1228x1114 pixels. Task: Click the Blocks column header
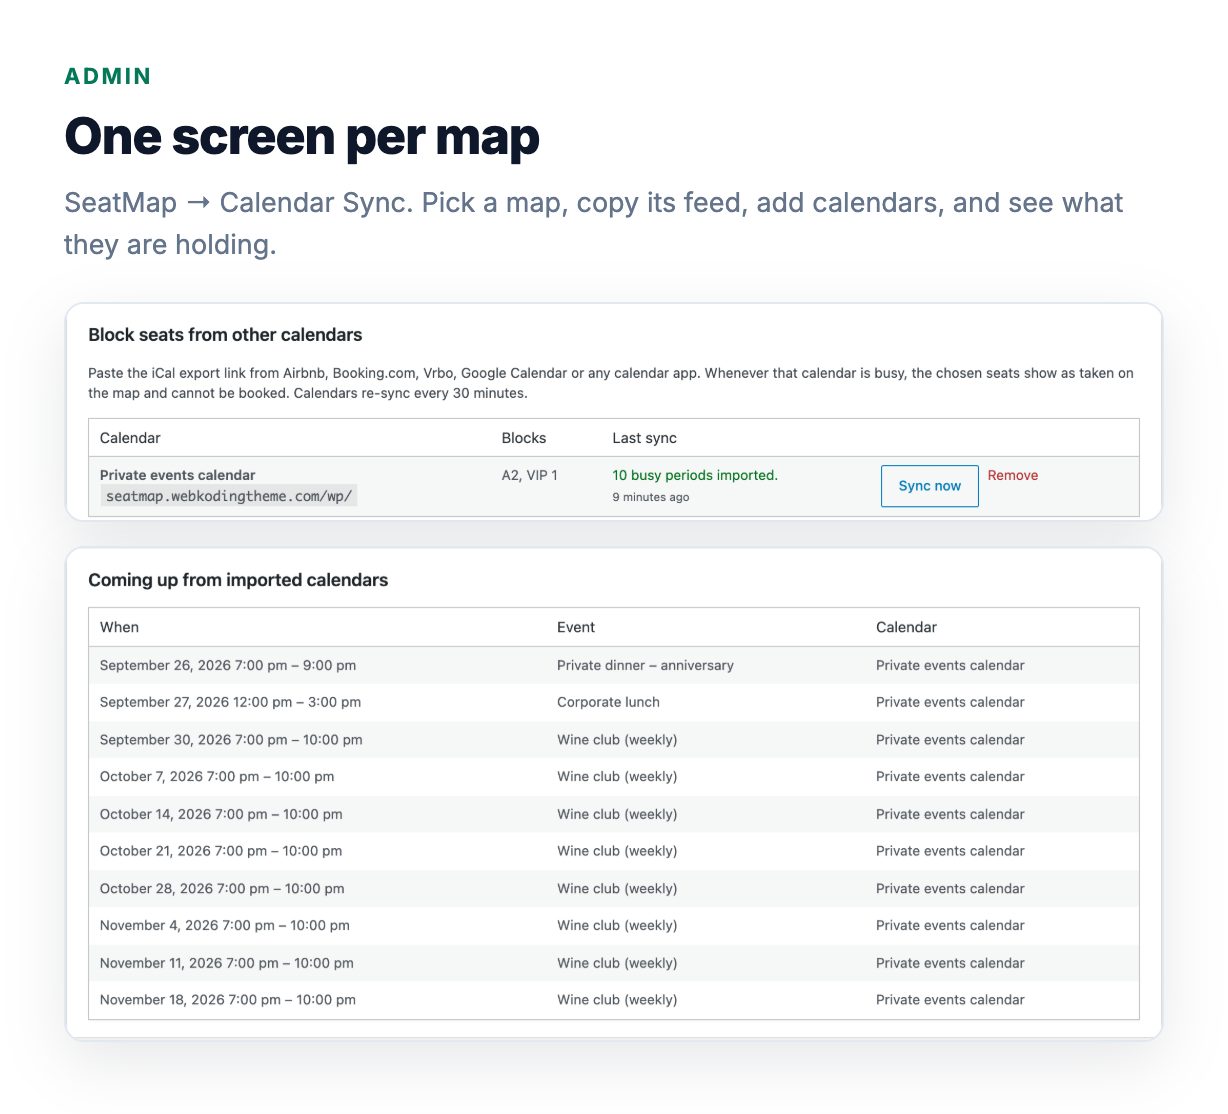(x=524, y=438)
